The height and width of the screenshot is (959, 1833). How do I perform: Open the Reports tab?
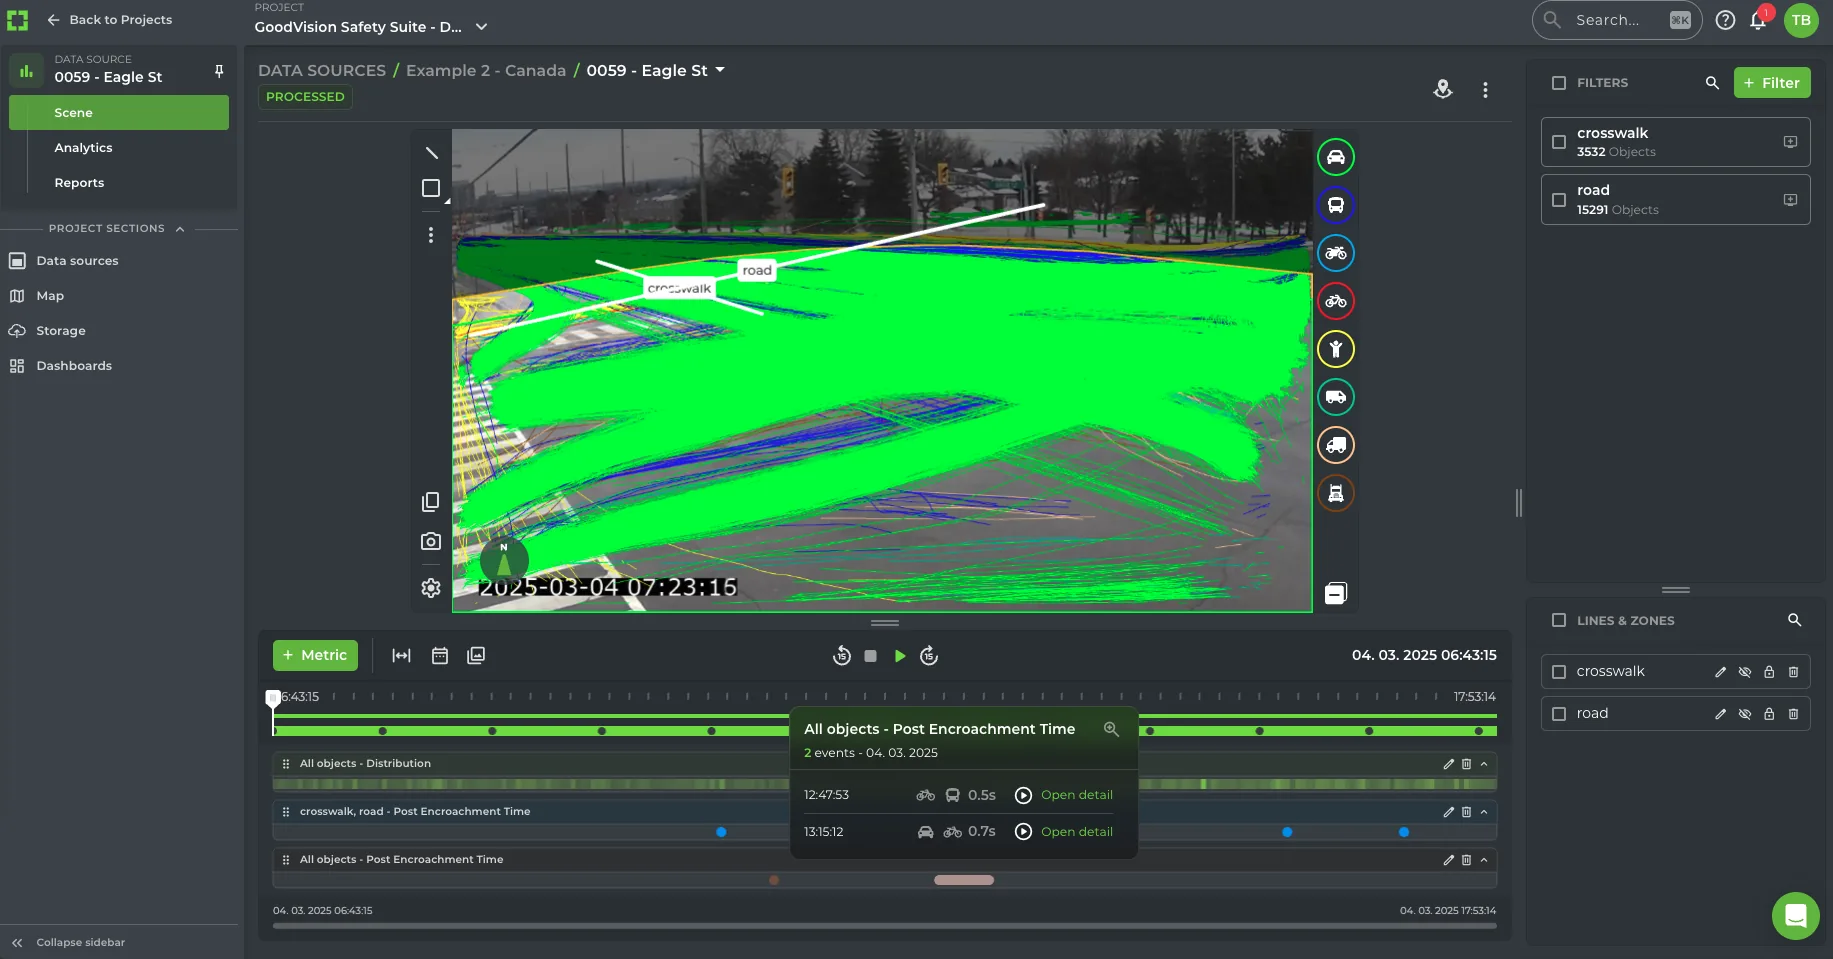(x=79, y=183)
